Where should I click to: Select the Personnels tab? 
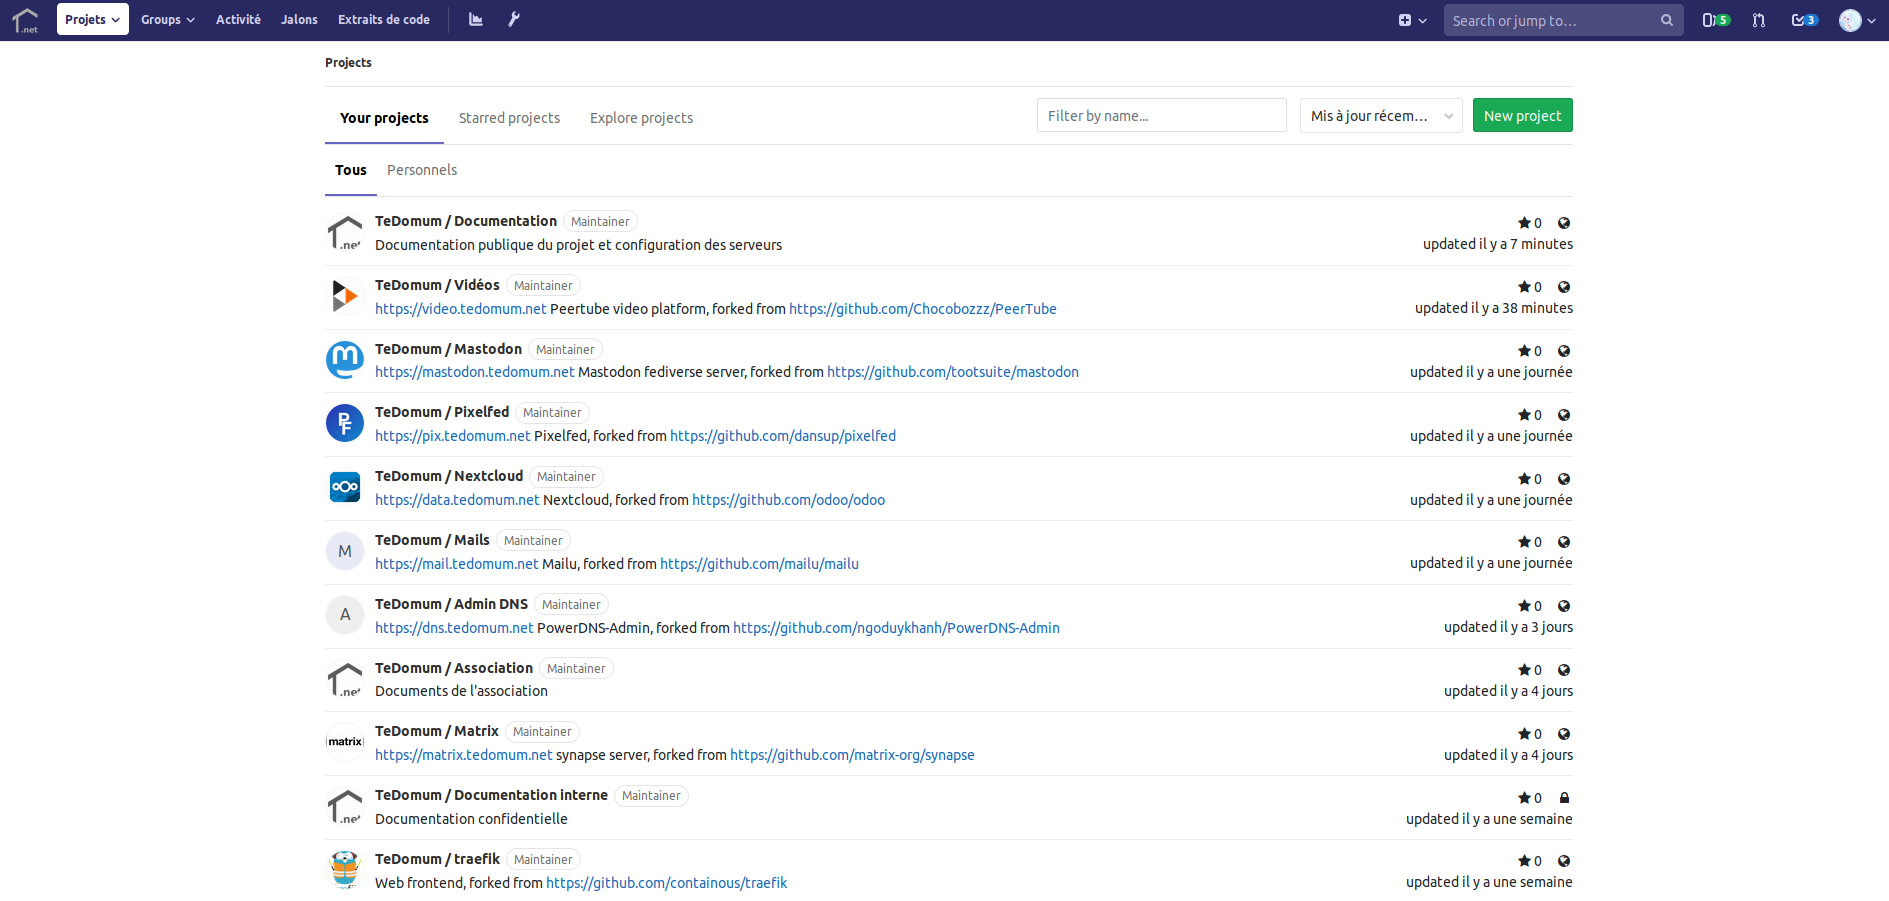point(421,170)
